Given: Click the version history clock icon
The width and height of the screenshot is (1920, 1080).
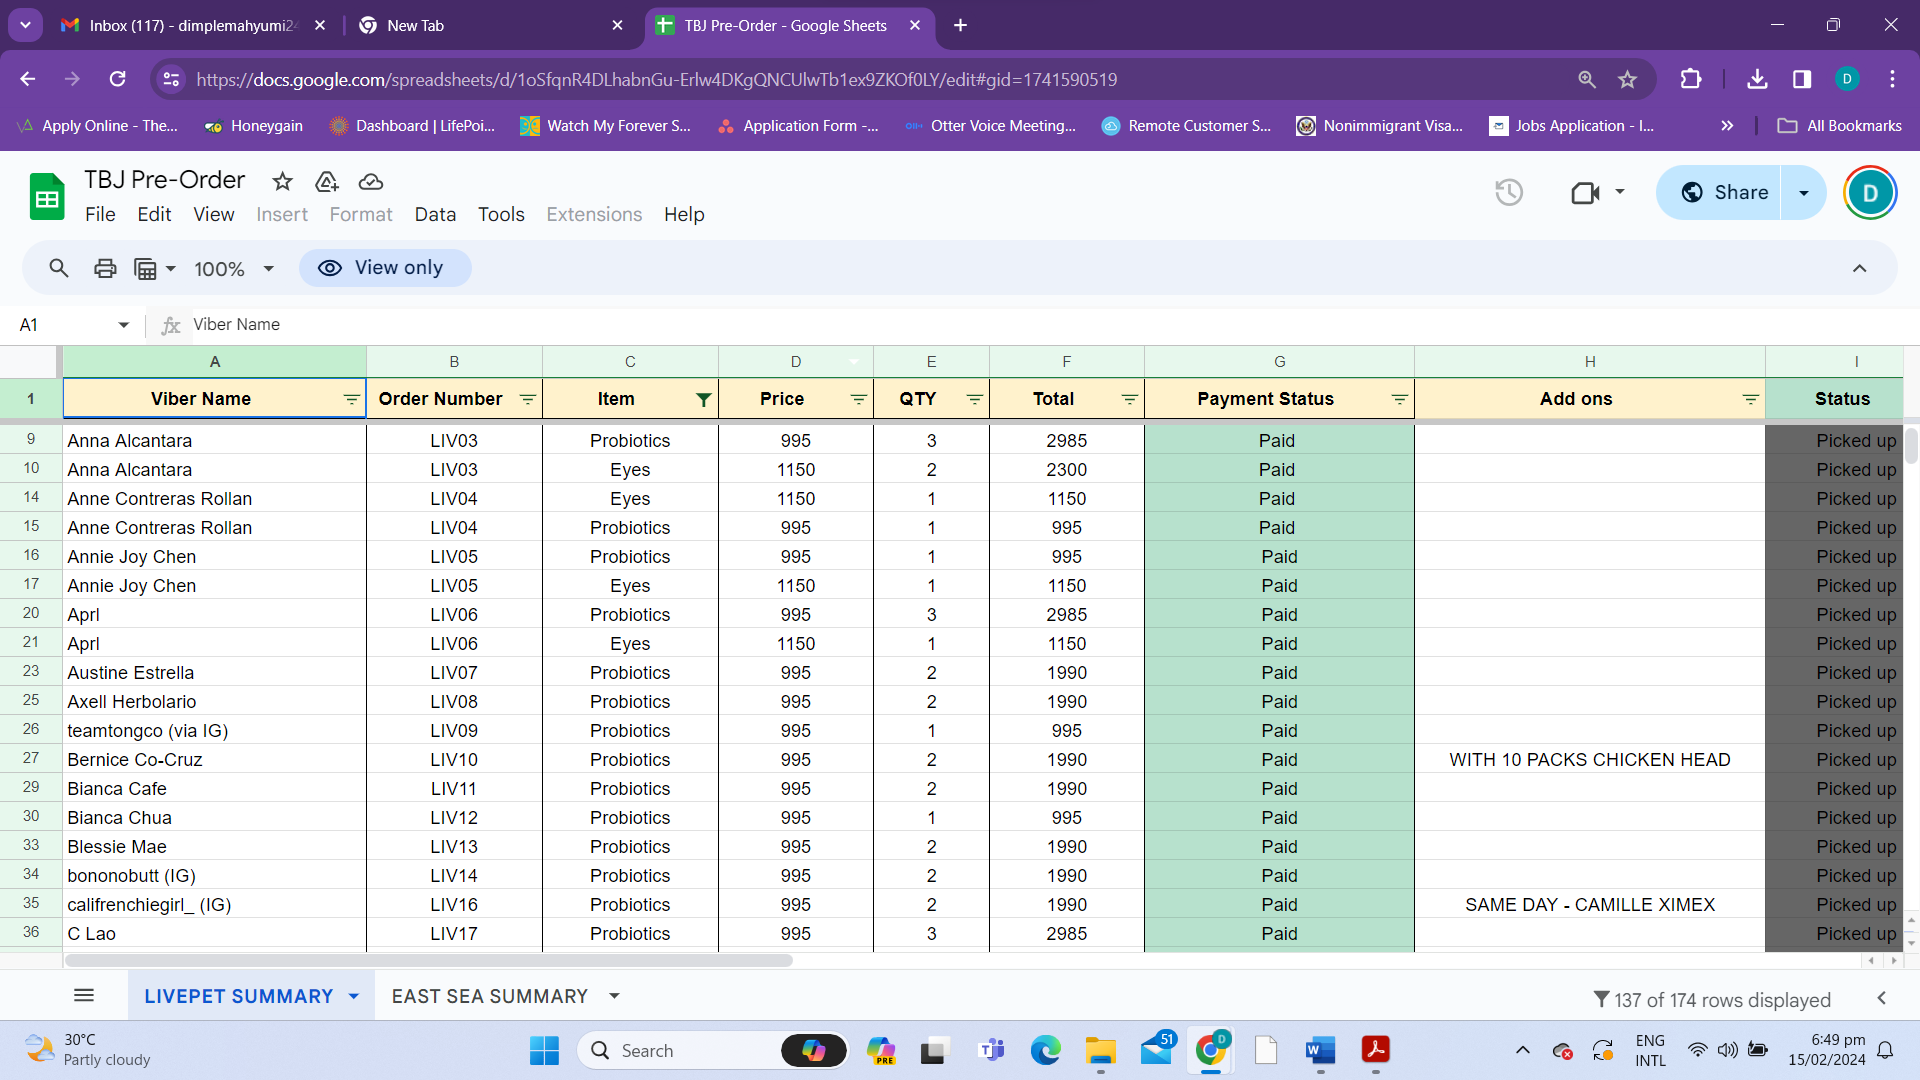Looking at the screenshot, I should pyautogui.click(x=1508, y=192).
